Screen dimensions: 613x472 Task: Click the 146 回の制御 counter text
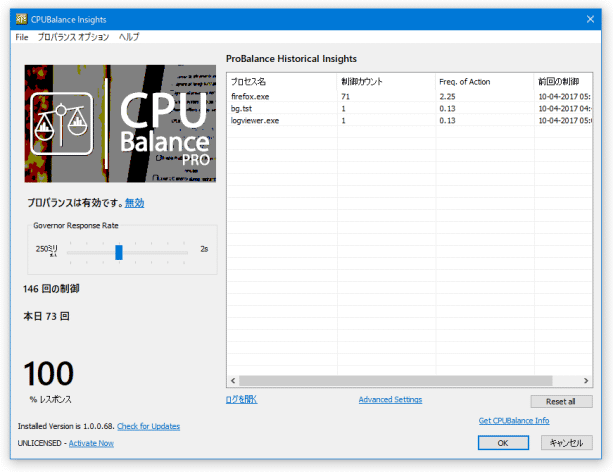51,289
